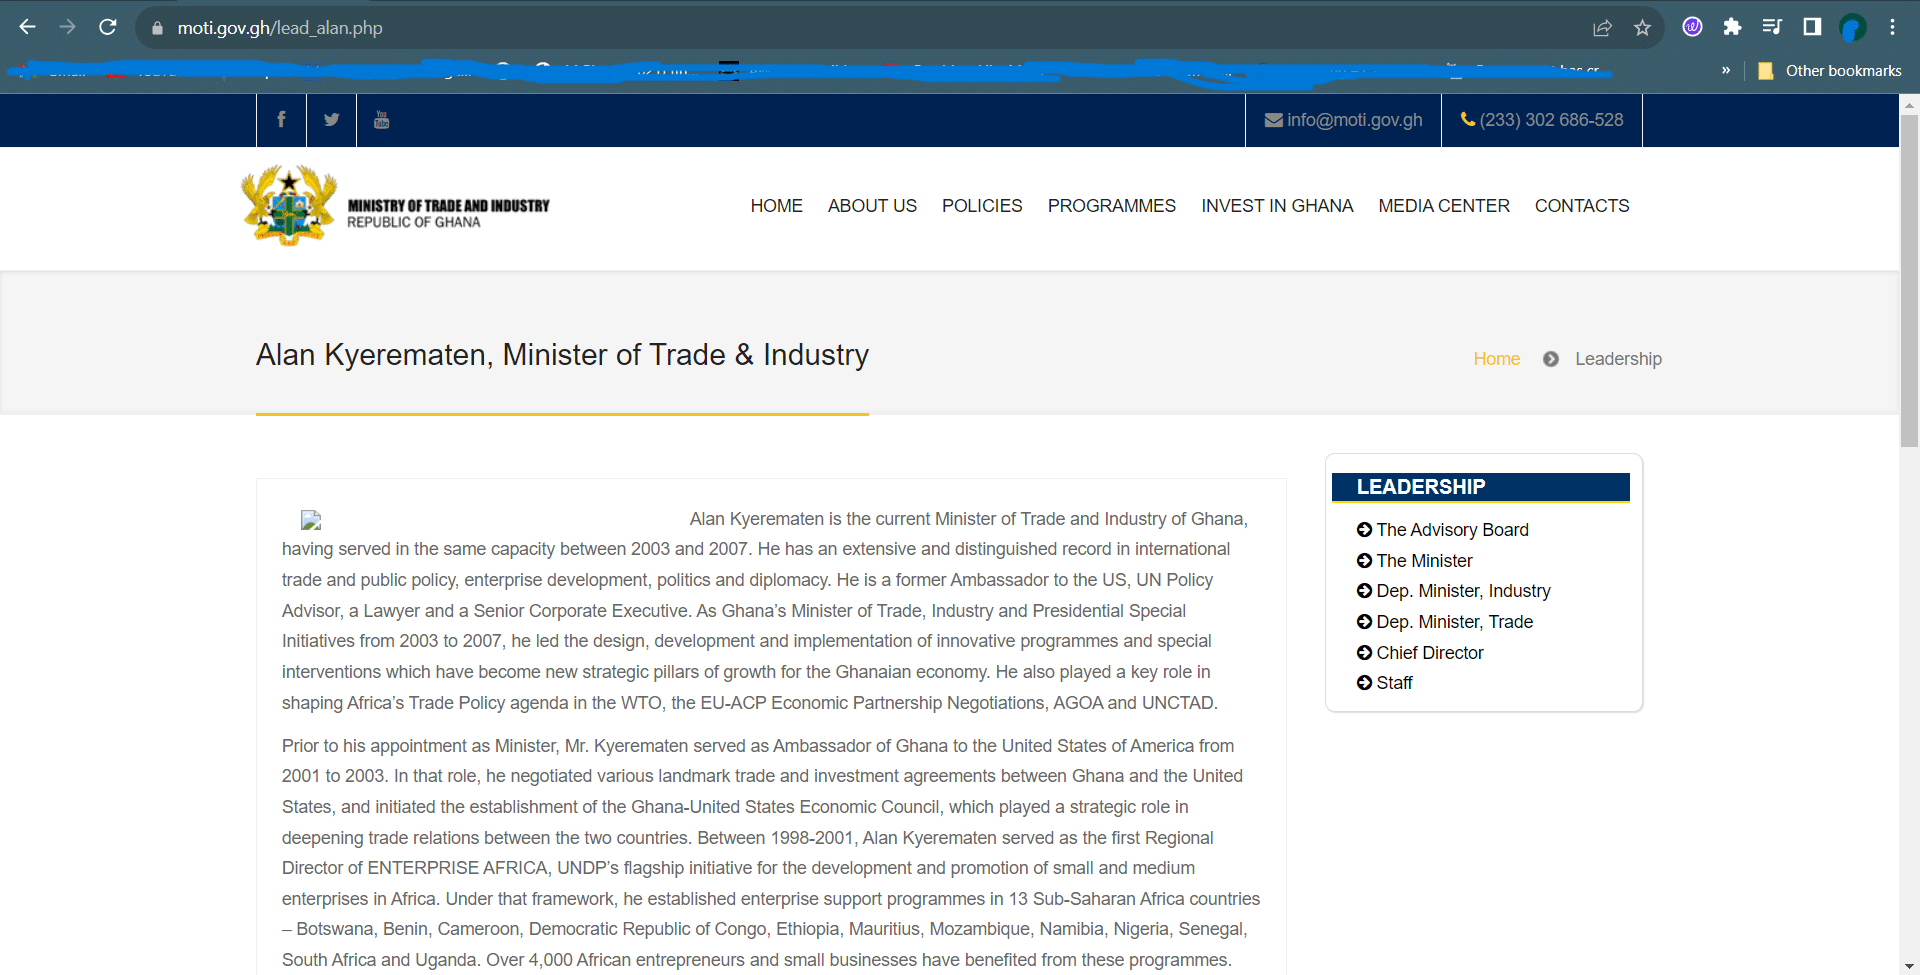Click the browser reload page icon
Image resolution: width=1920 pixels, height=975 pixels.
108,27
